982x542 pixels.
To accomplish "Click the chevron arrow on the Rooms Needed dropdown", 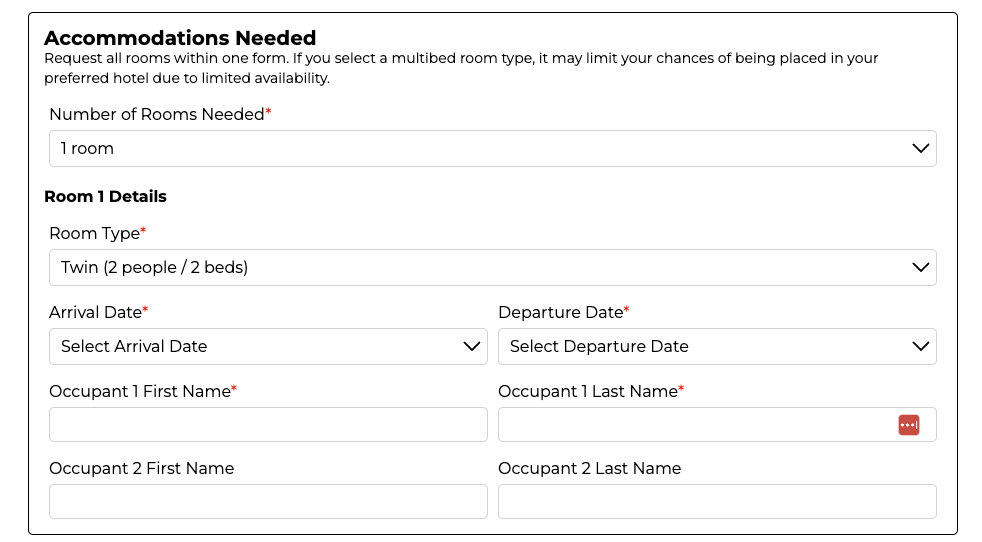I will coord(920,149).
